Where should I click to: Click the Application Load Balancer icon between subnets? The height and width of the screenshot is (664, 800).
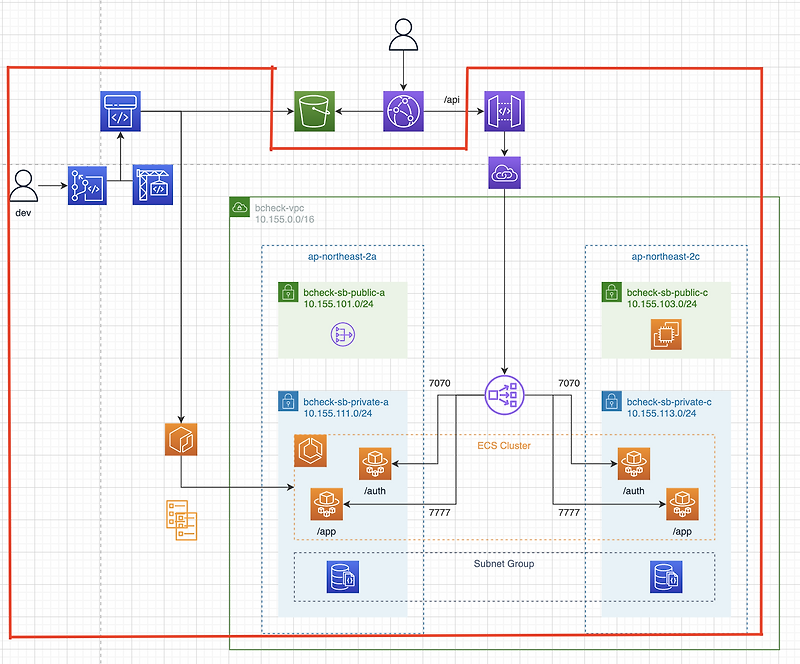pyautogui.click(x=505, y=394)
